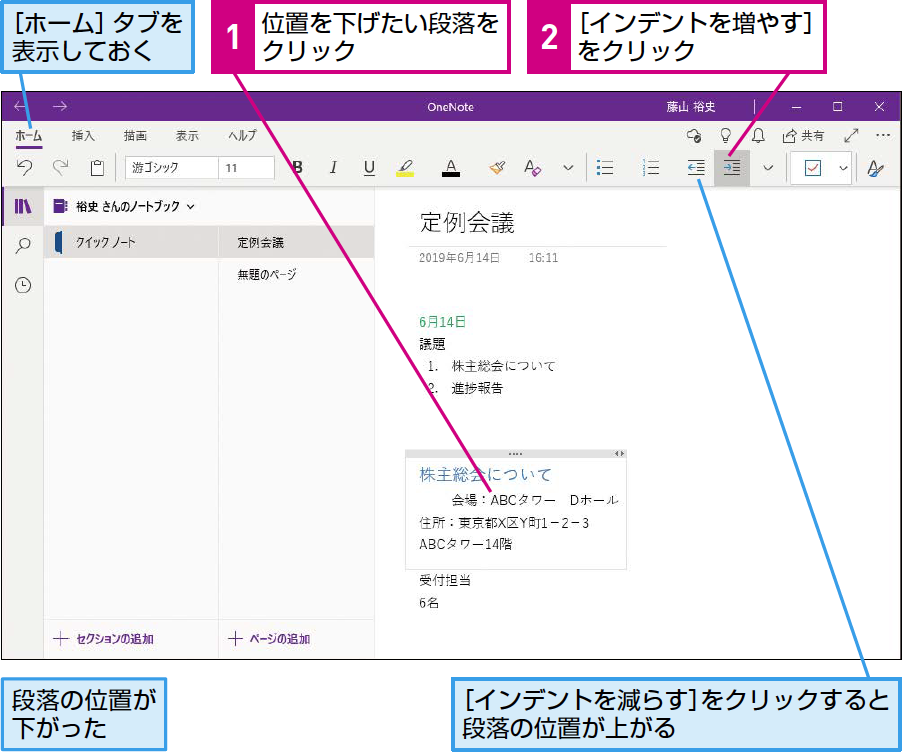Insert a numbered list
Image resolution: width=902 pixels, height=752 pixels.
(x=651, y=167)
